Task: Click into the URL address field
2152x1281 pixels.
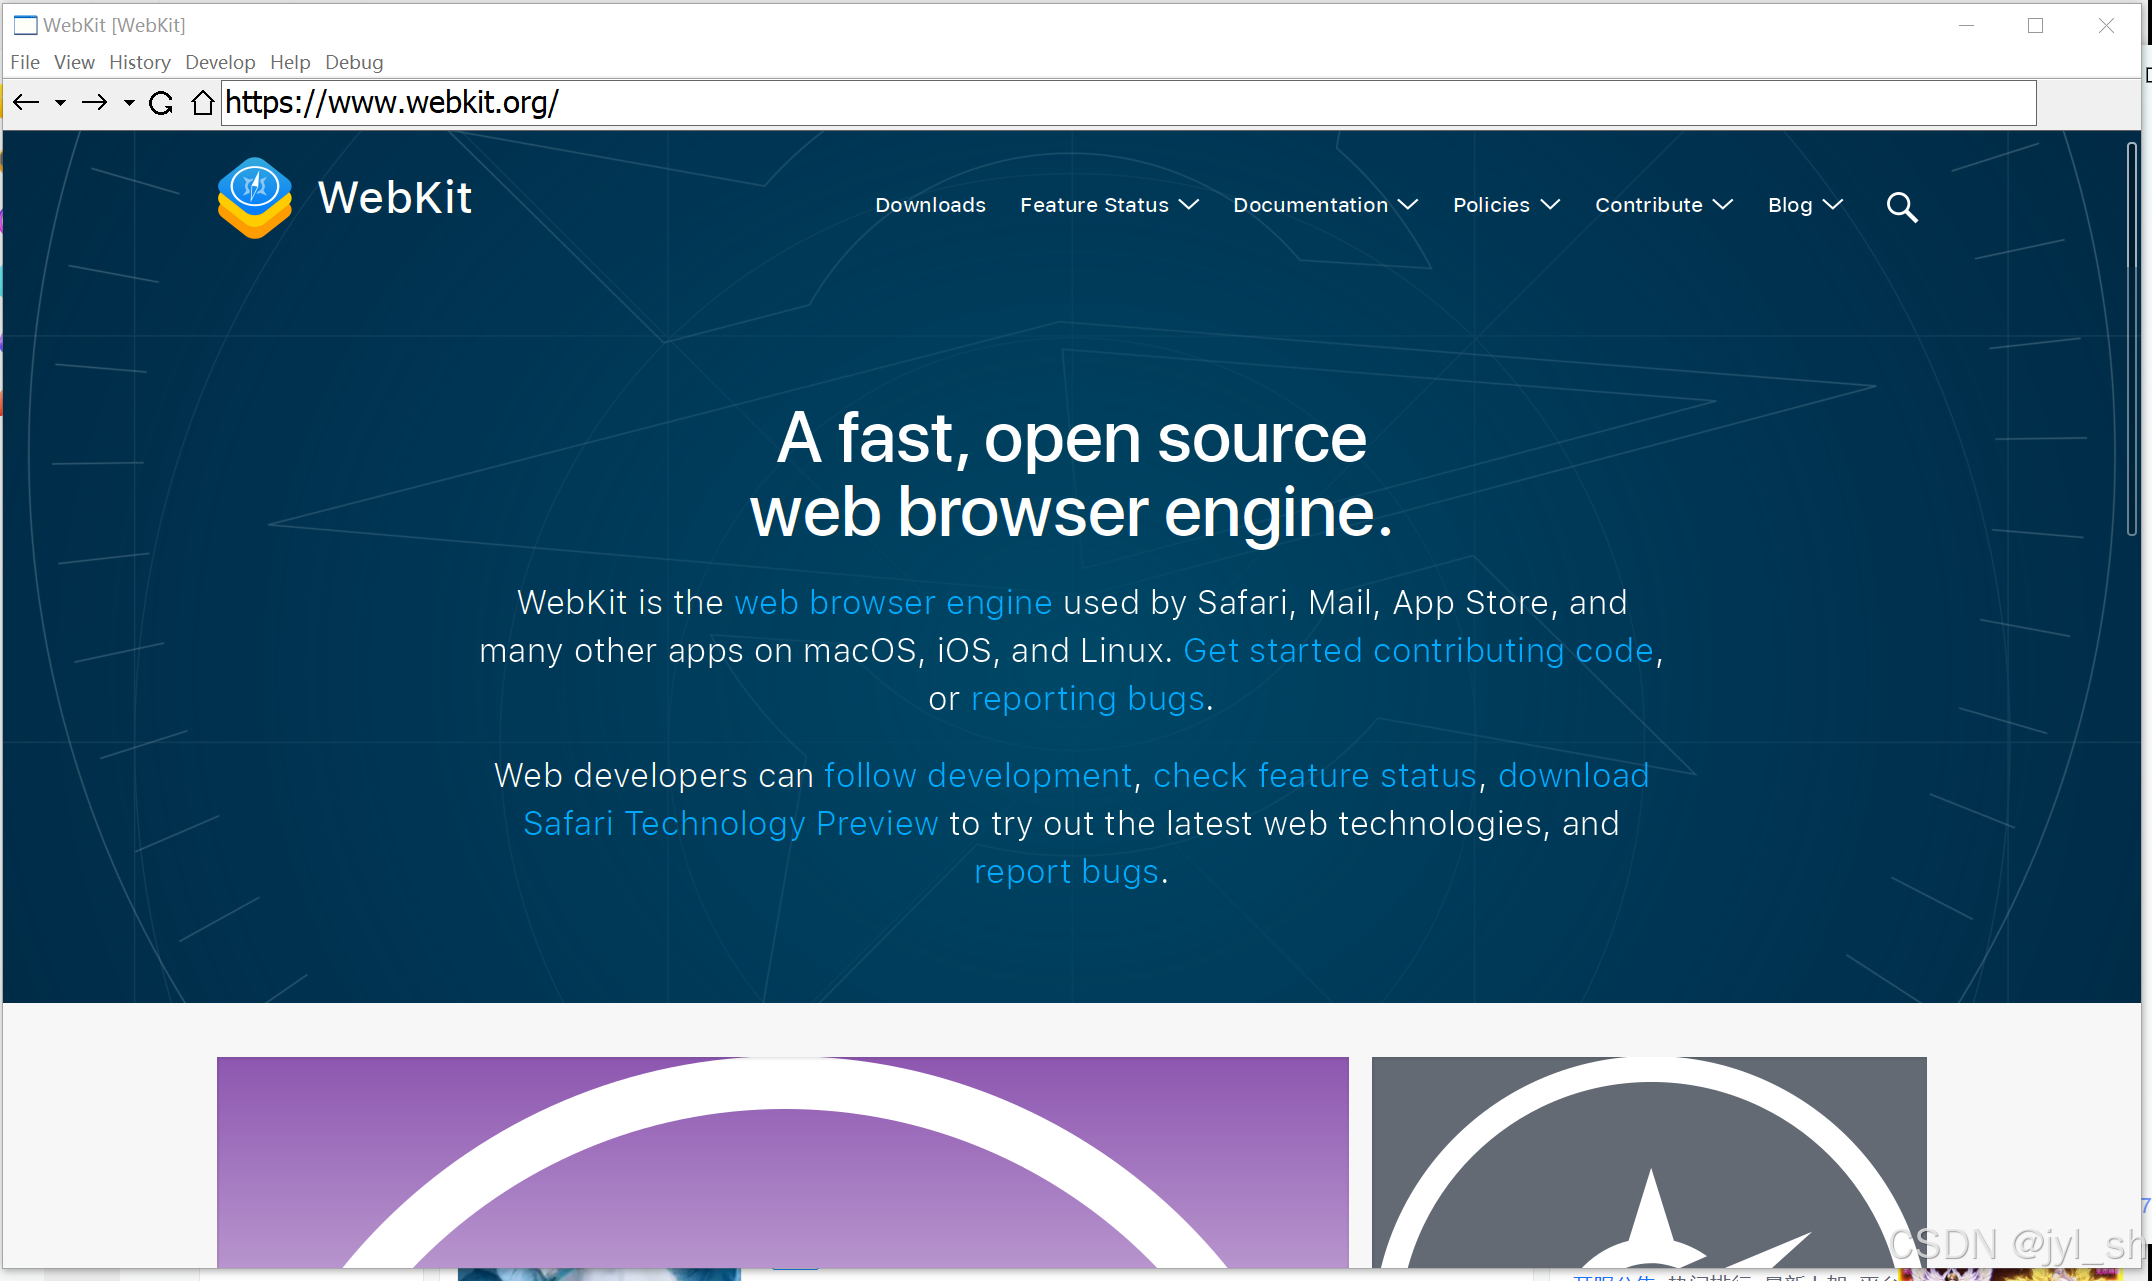Action: pos(1128,103)
